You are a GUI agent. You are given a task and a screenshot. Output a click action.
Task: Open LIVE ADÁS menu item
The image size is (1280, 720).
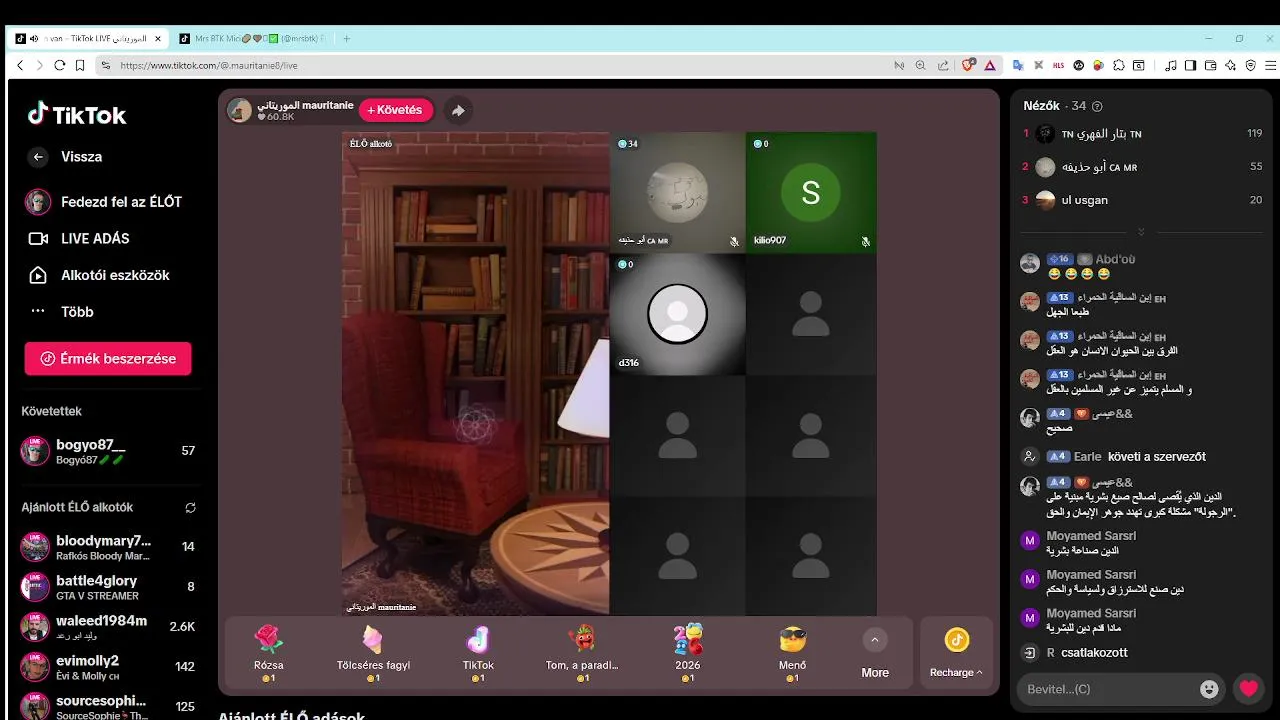(79, 238)
